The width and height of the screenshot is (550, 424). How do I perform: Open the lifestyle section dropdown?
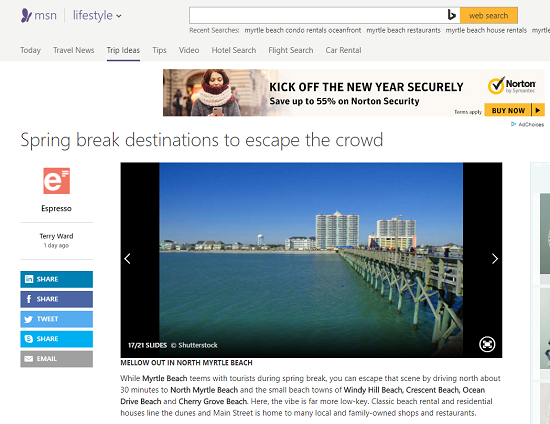(x=97, y=15)
